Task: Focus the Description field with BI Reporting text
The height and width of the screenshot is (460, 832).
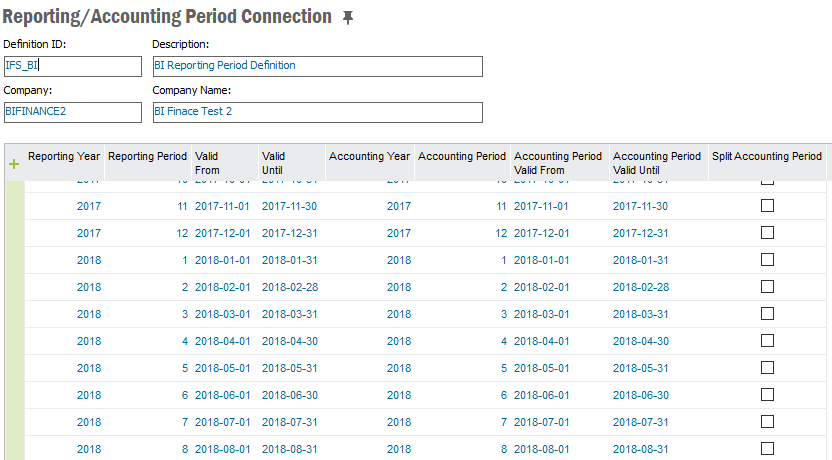Action: (x=317, y=66)
